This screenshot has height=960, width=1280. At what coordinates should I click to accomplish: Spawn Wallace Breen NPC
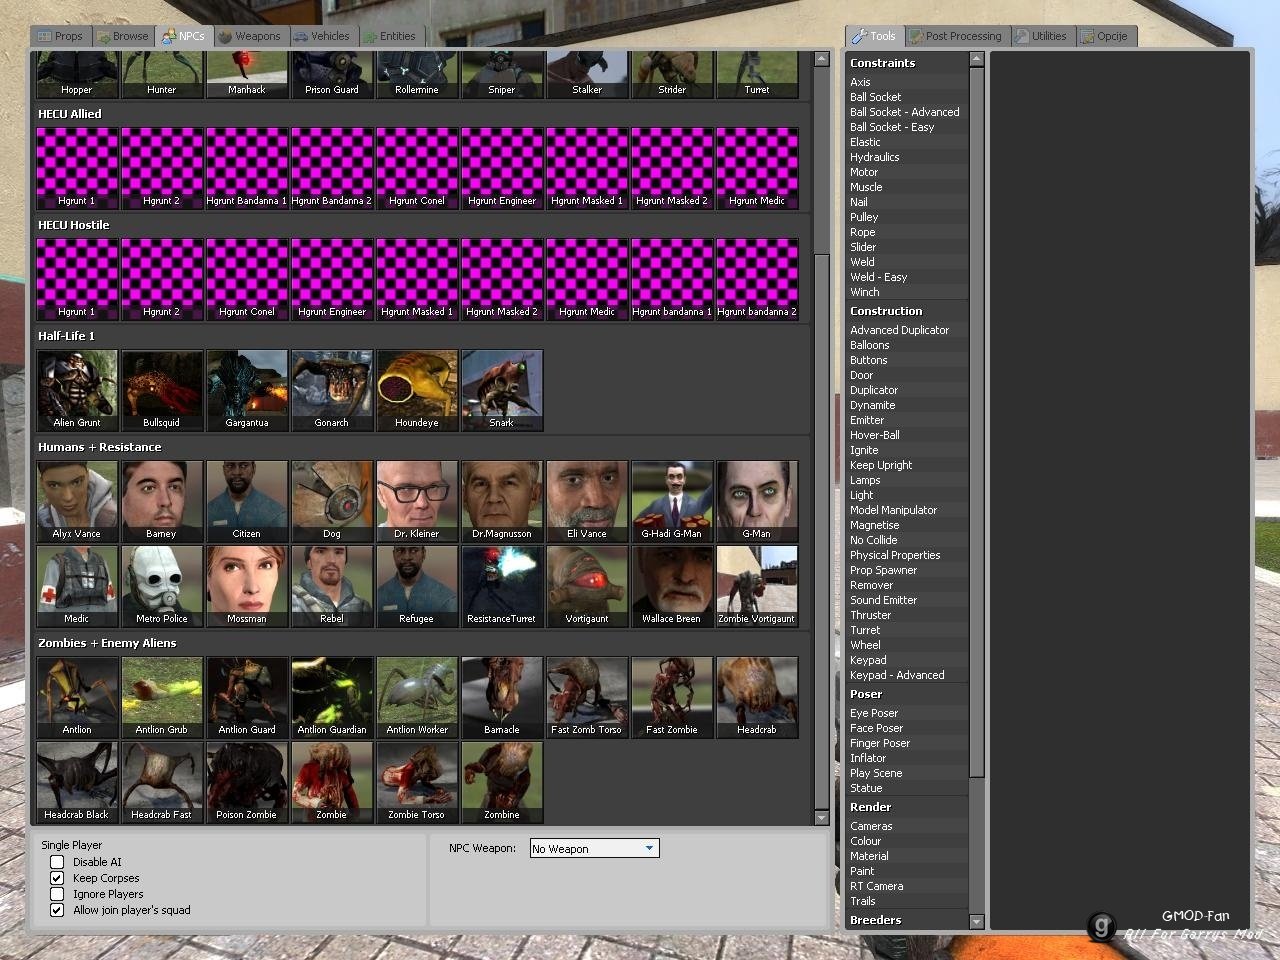[x=672, y=586]
